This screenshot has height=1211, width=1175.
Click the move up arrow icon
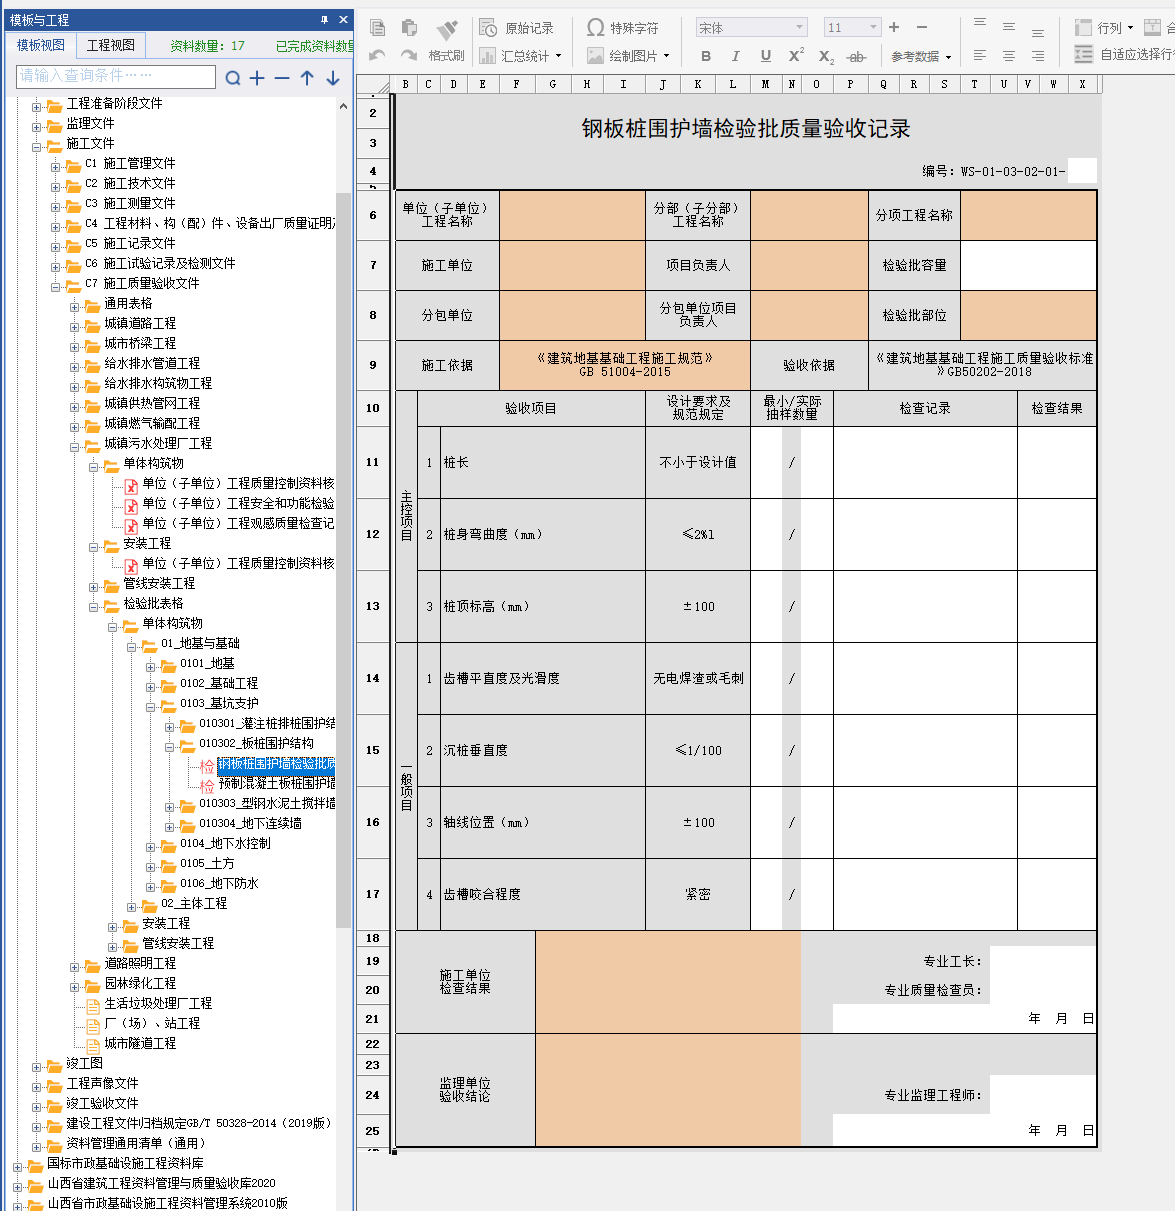[307, 77]
